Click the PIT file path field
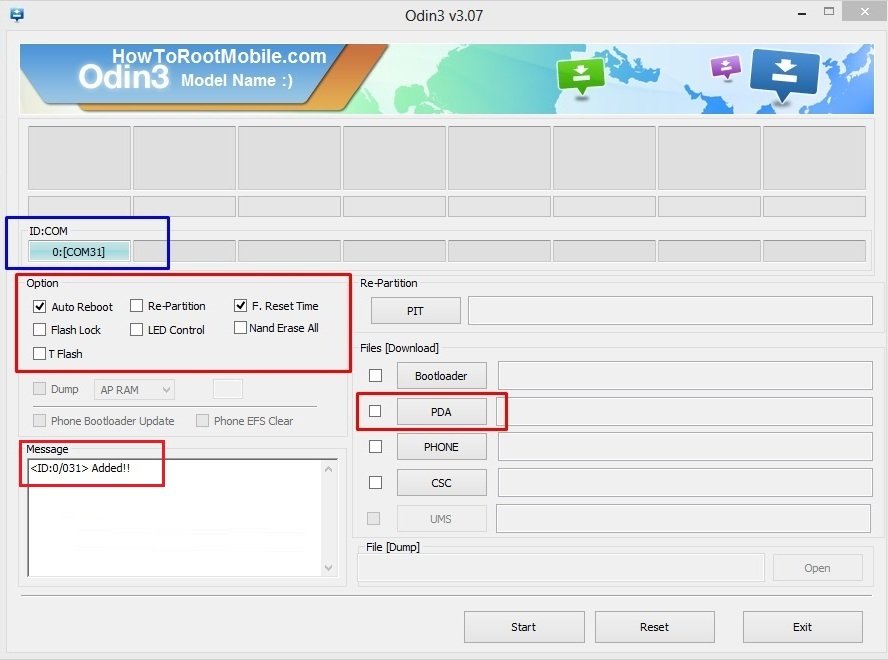888x660 pixels. pos(670,310)
